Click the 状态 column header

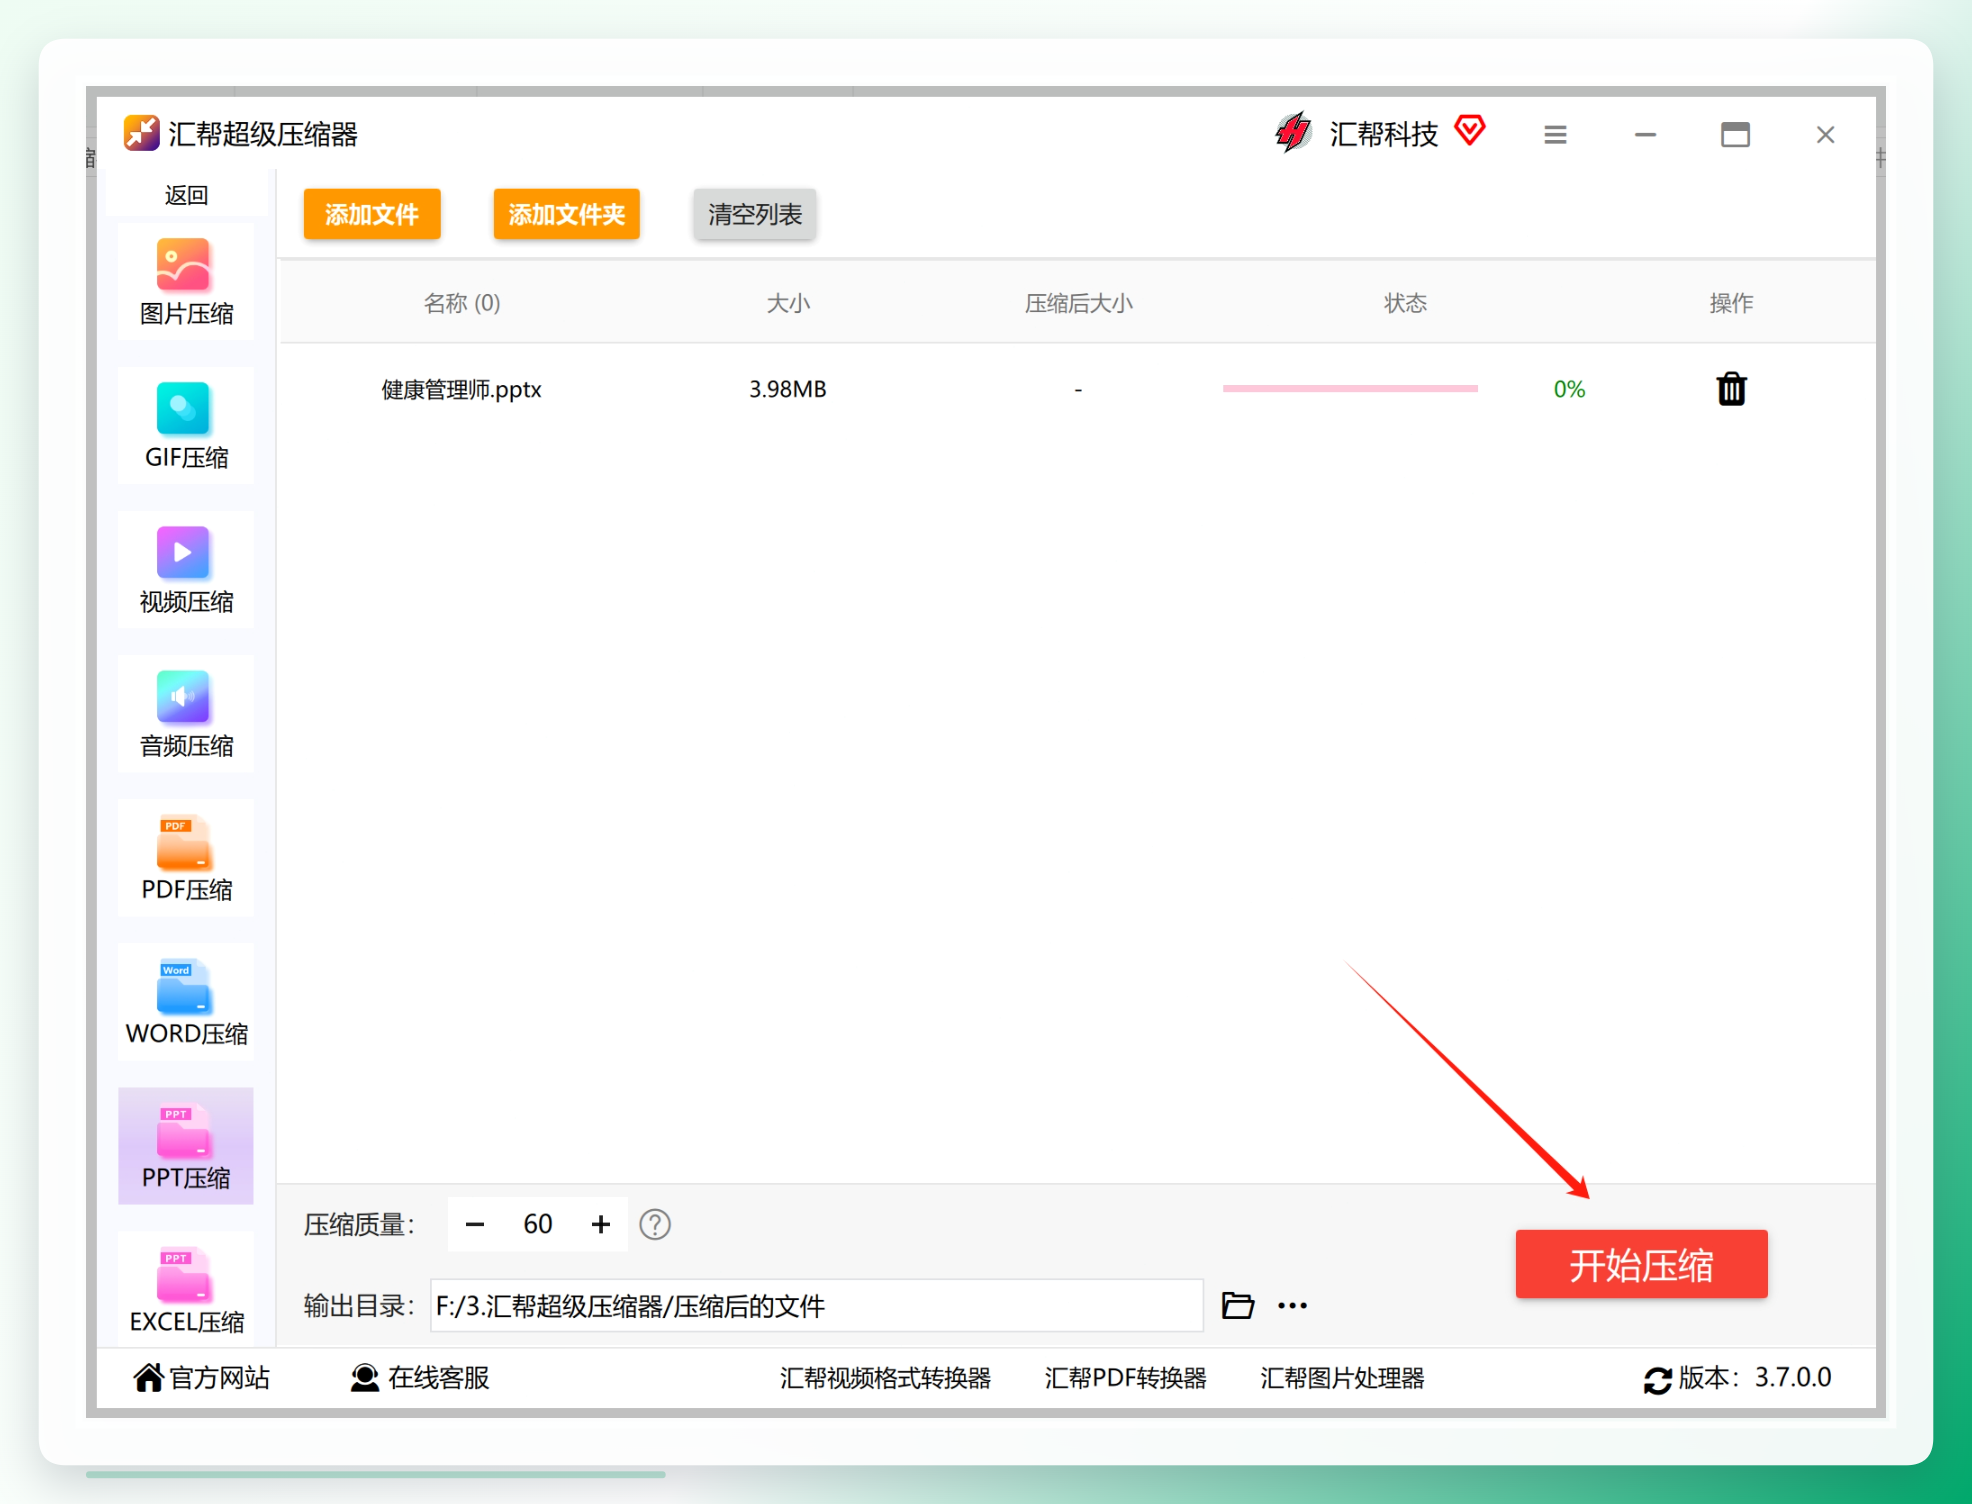click(1405, 303)
